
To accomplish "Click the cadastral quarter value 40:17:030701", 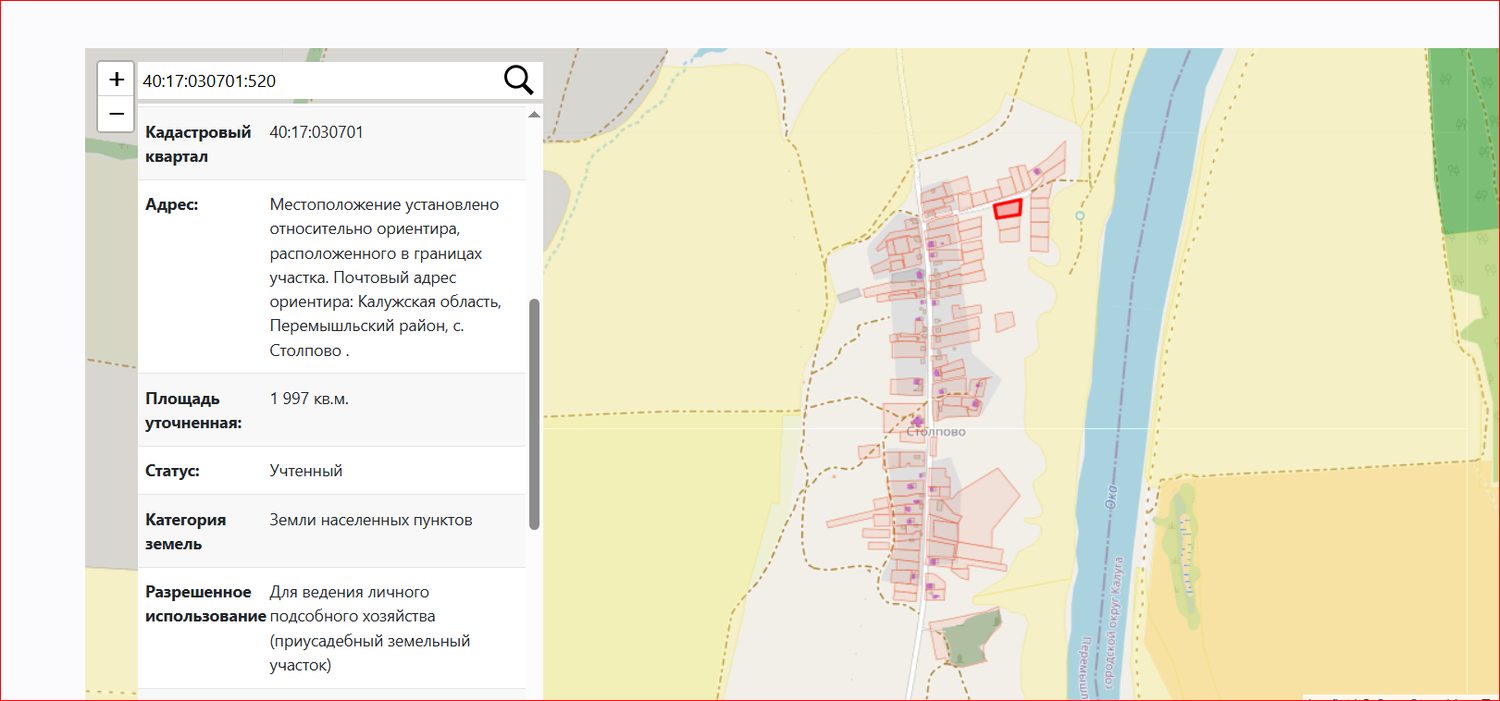I will 316,132.
